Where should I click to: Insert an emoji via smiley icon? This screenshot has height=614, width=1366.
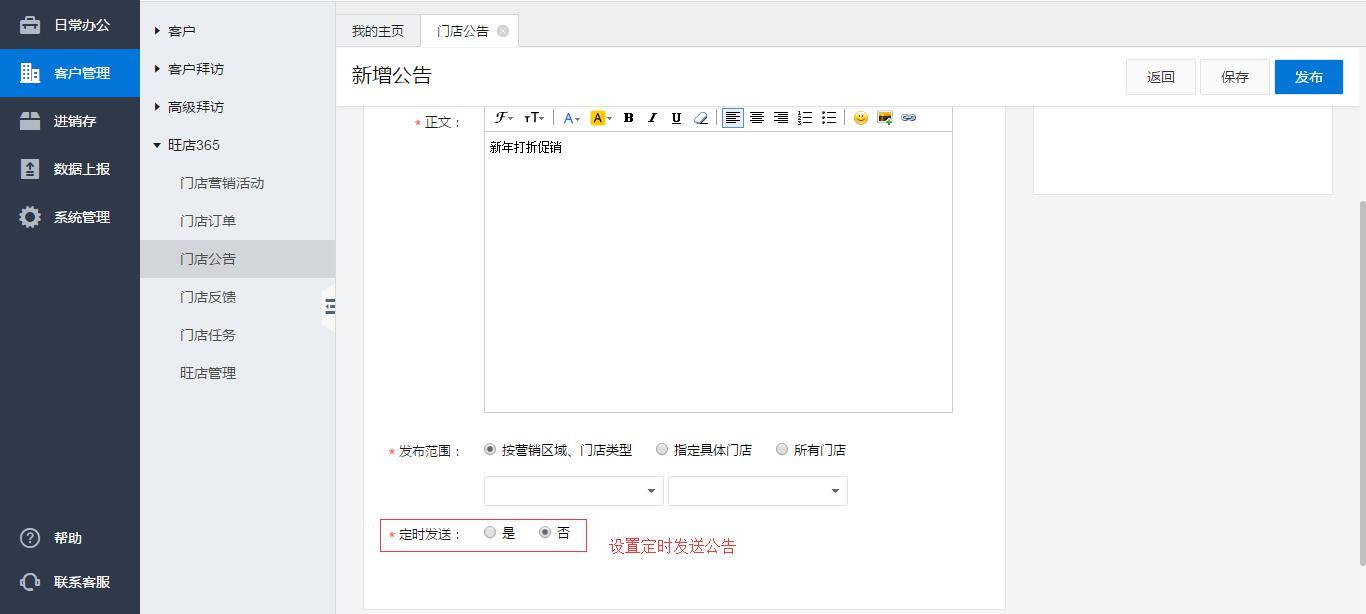(x=860, y=118)
